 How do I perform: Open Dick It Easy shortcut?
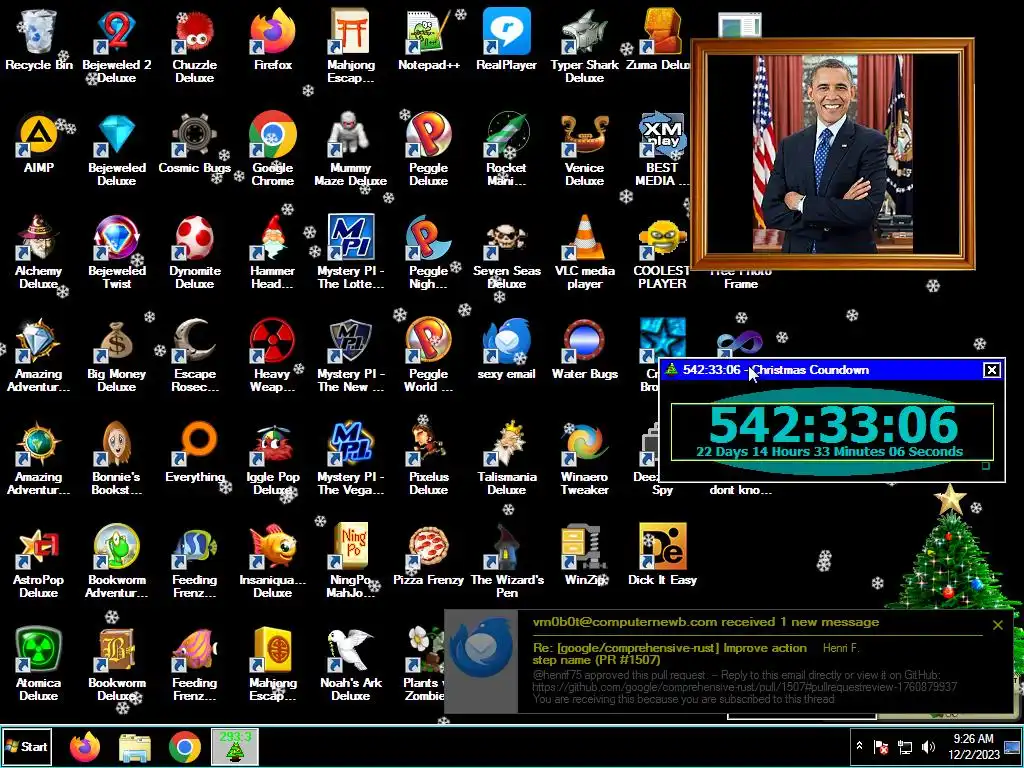[x=662, y=555]
